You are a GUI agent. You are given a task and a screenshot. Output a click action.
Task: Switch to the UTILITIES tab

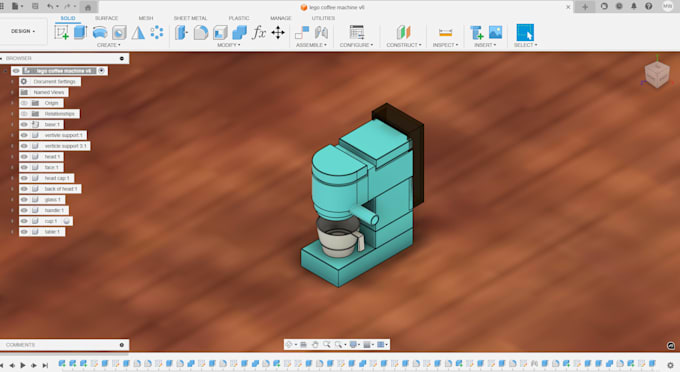pos(323,18)
